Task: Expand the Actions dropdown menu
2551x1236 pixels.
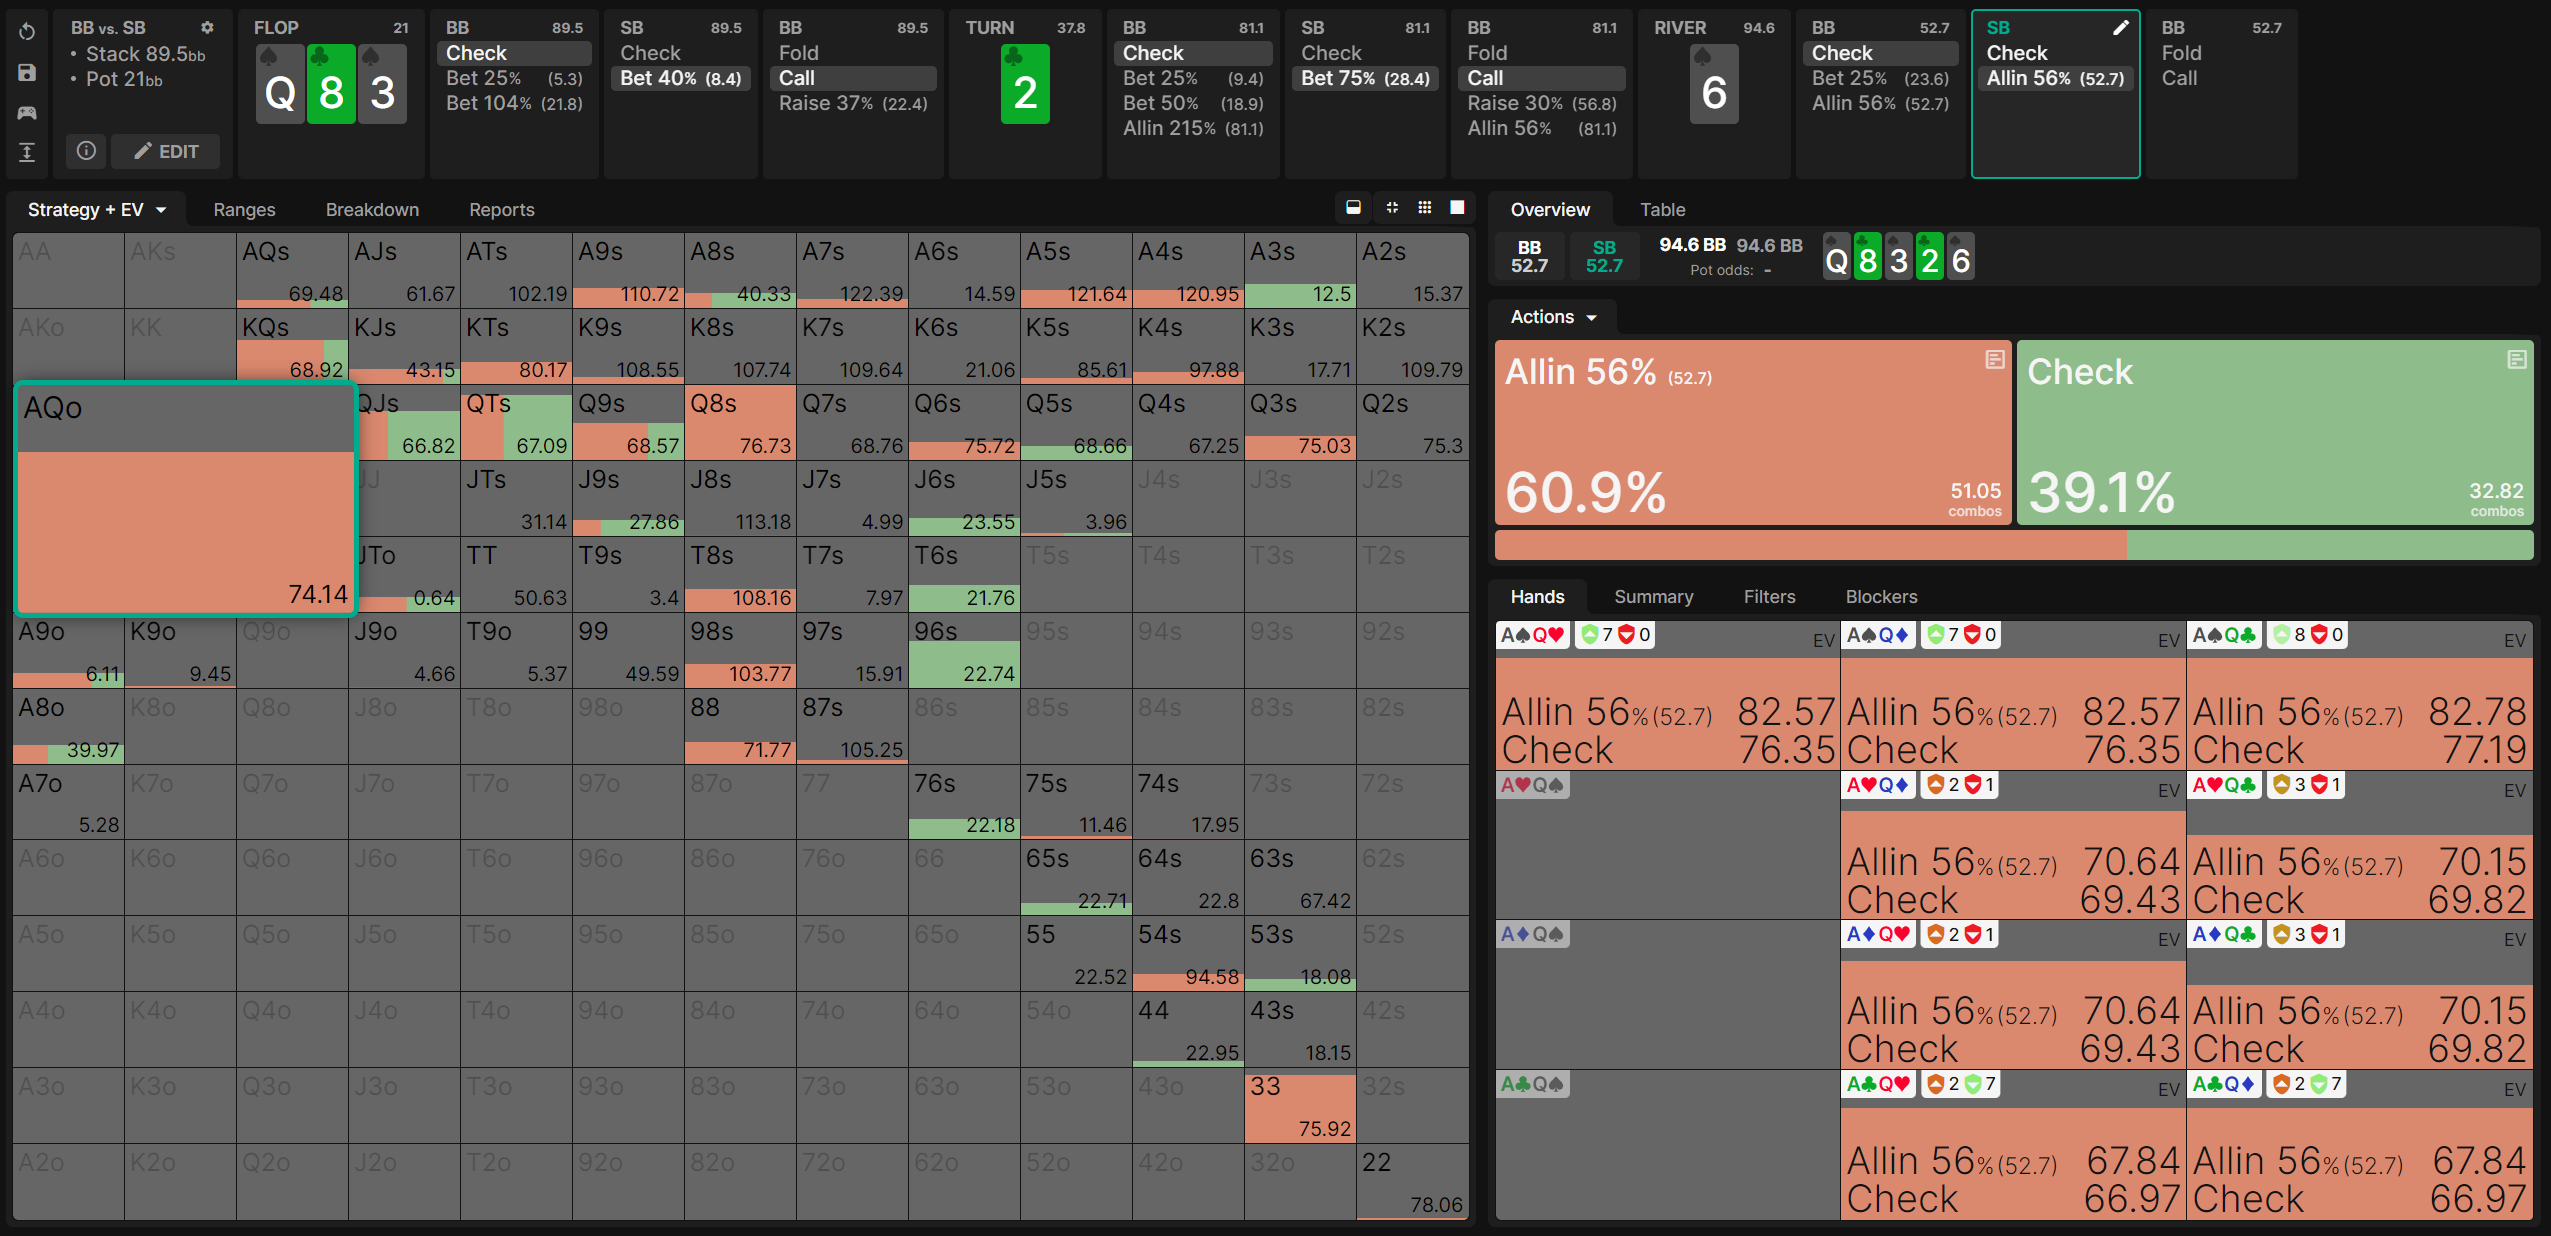Action: tap(1553, 317)
